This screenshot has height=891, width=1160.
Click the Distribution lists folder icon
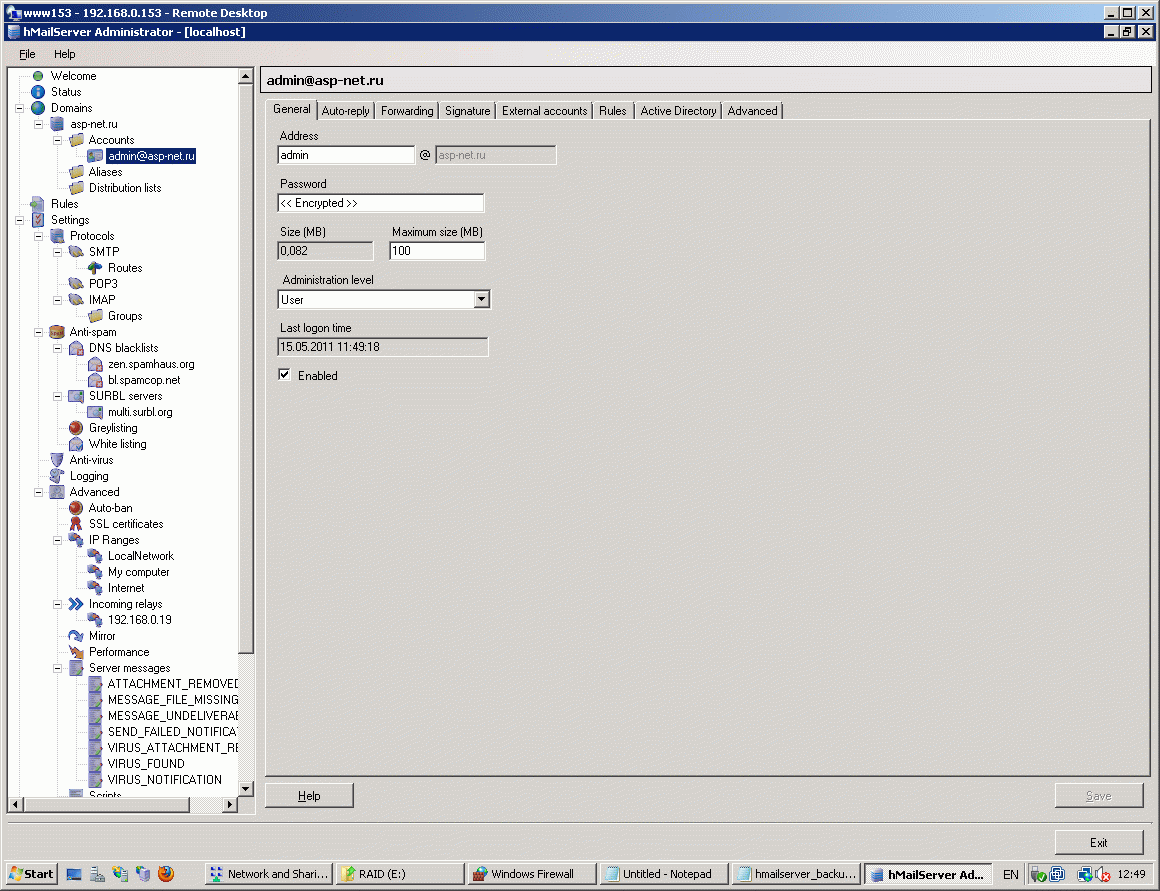tap(76, 188)
